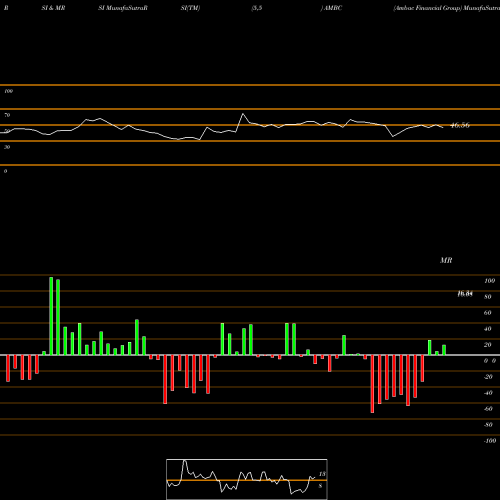Click the RSI value label 46.56

[x=460, y=125]
